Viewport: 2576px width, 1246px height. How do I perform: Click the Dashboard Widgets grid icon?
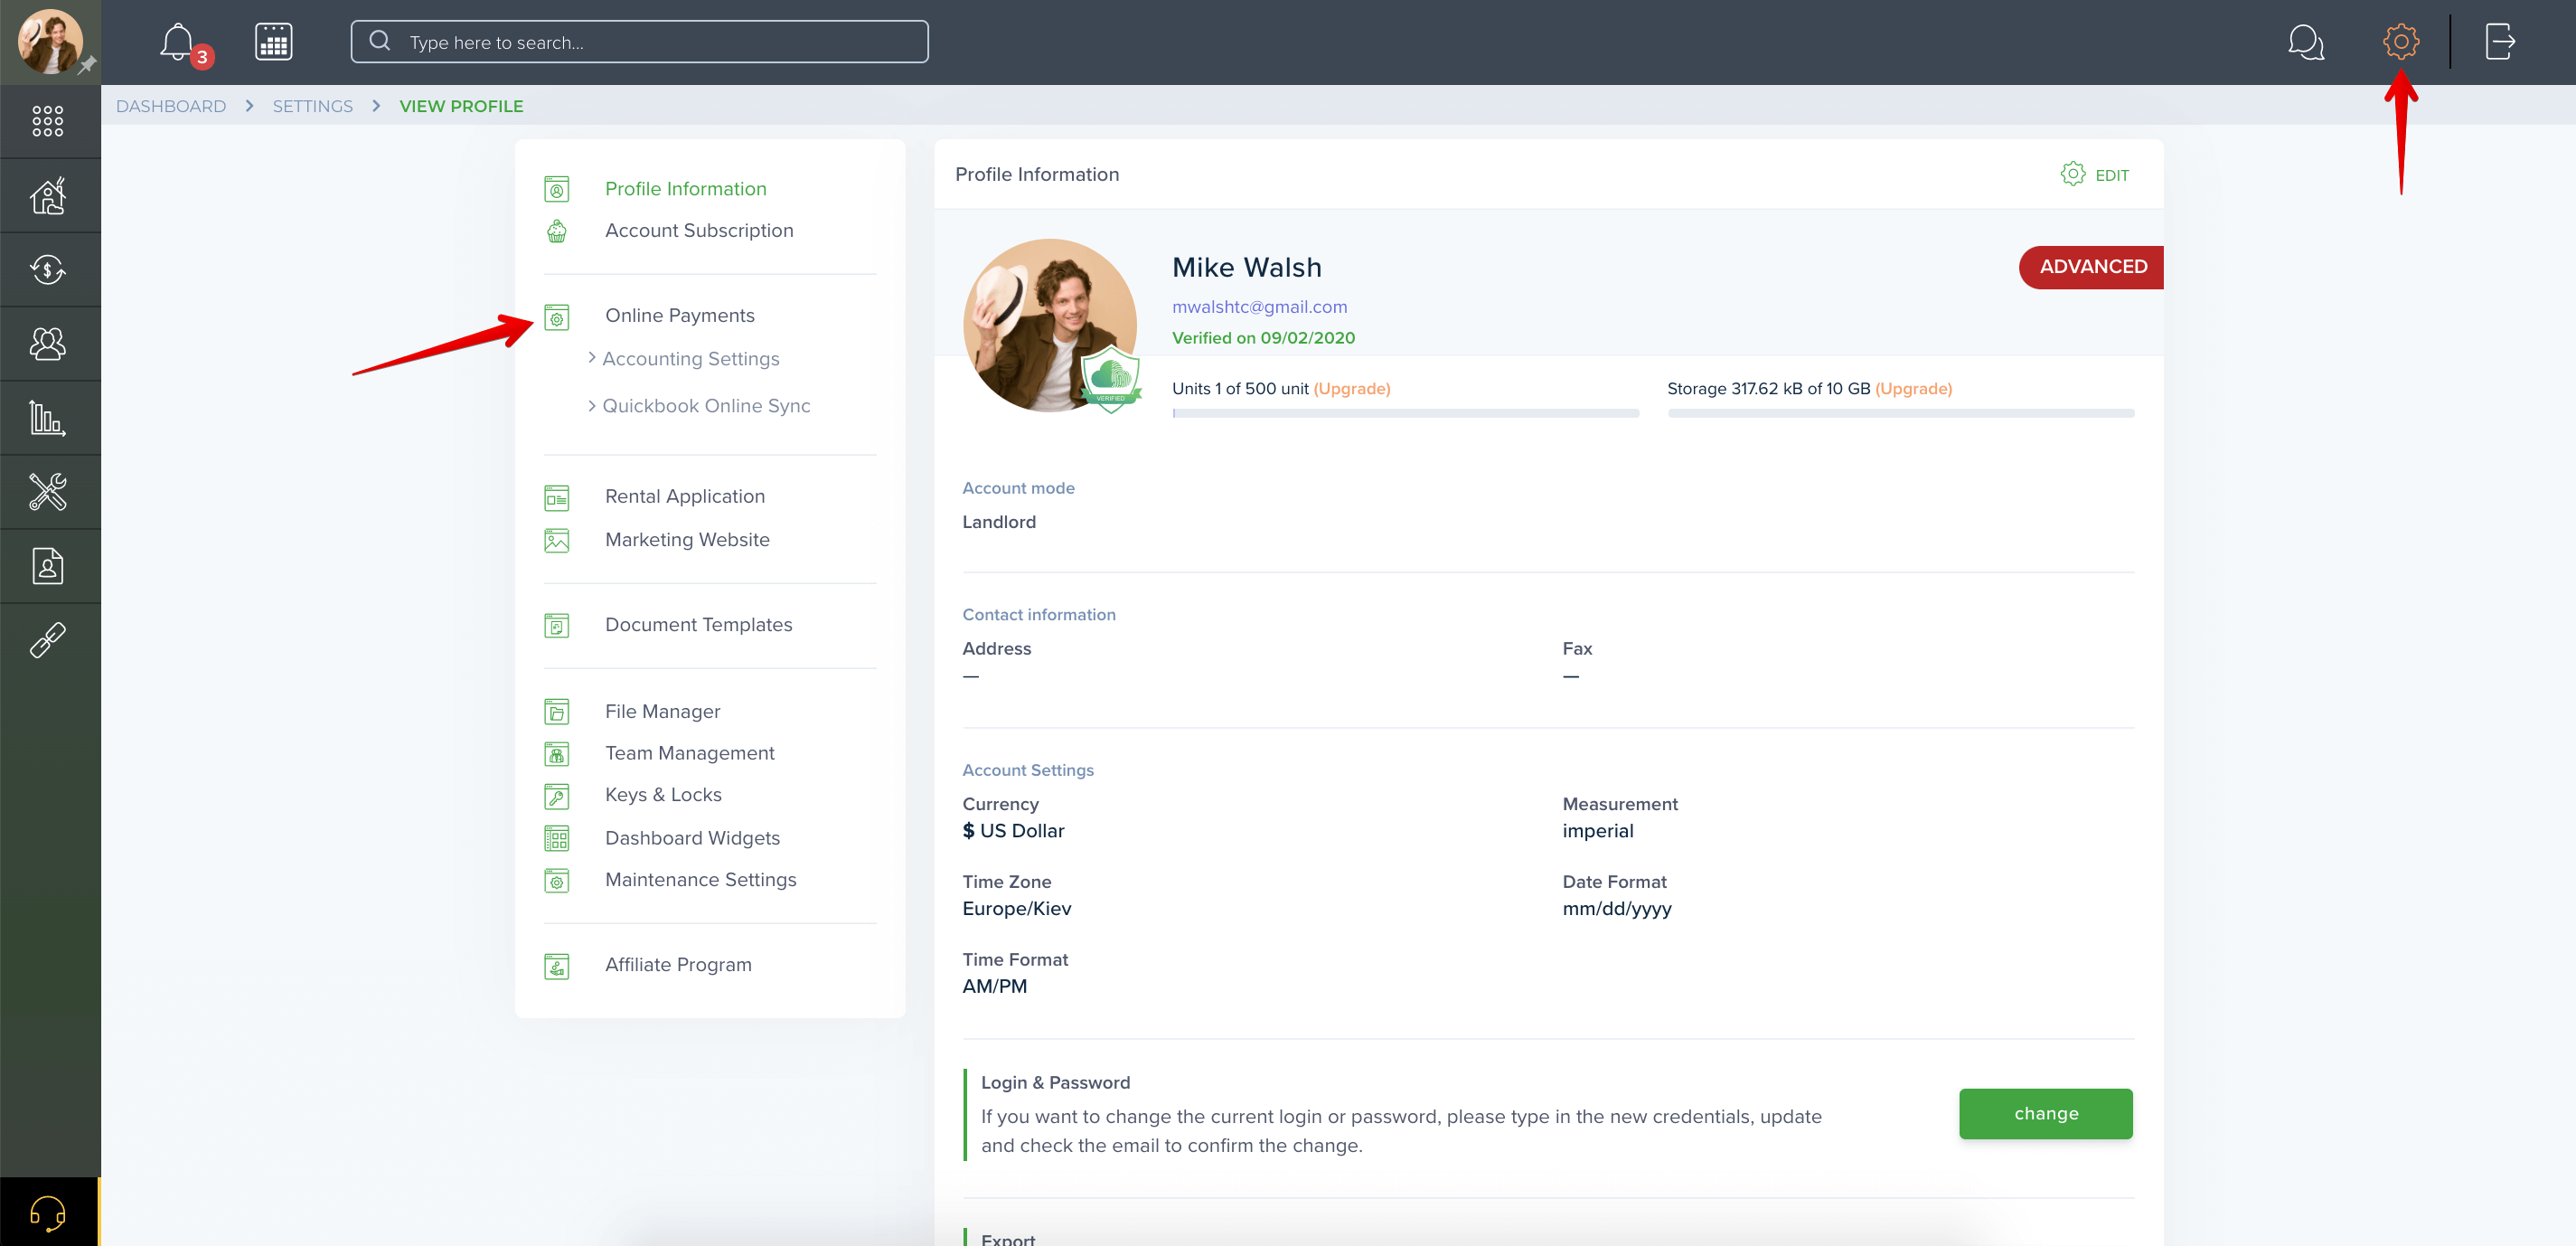pyautogui.click(x=557, y=839)
